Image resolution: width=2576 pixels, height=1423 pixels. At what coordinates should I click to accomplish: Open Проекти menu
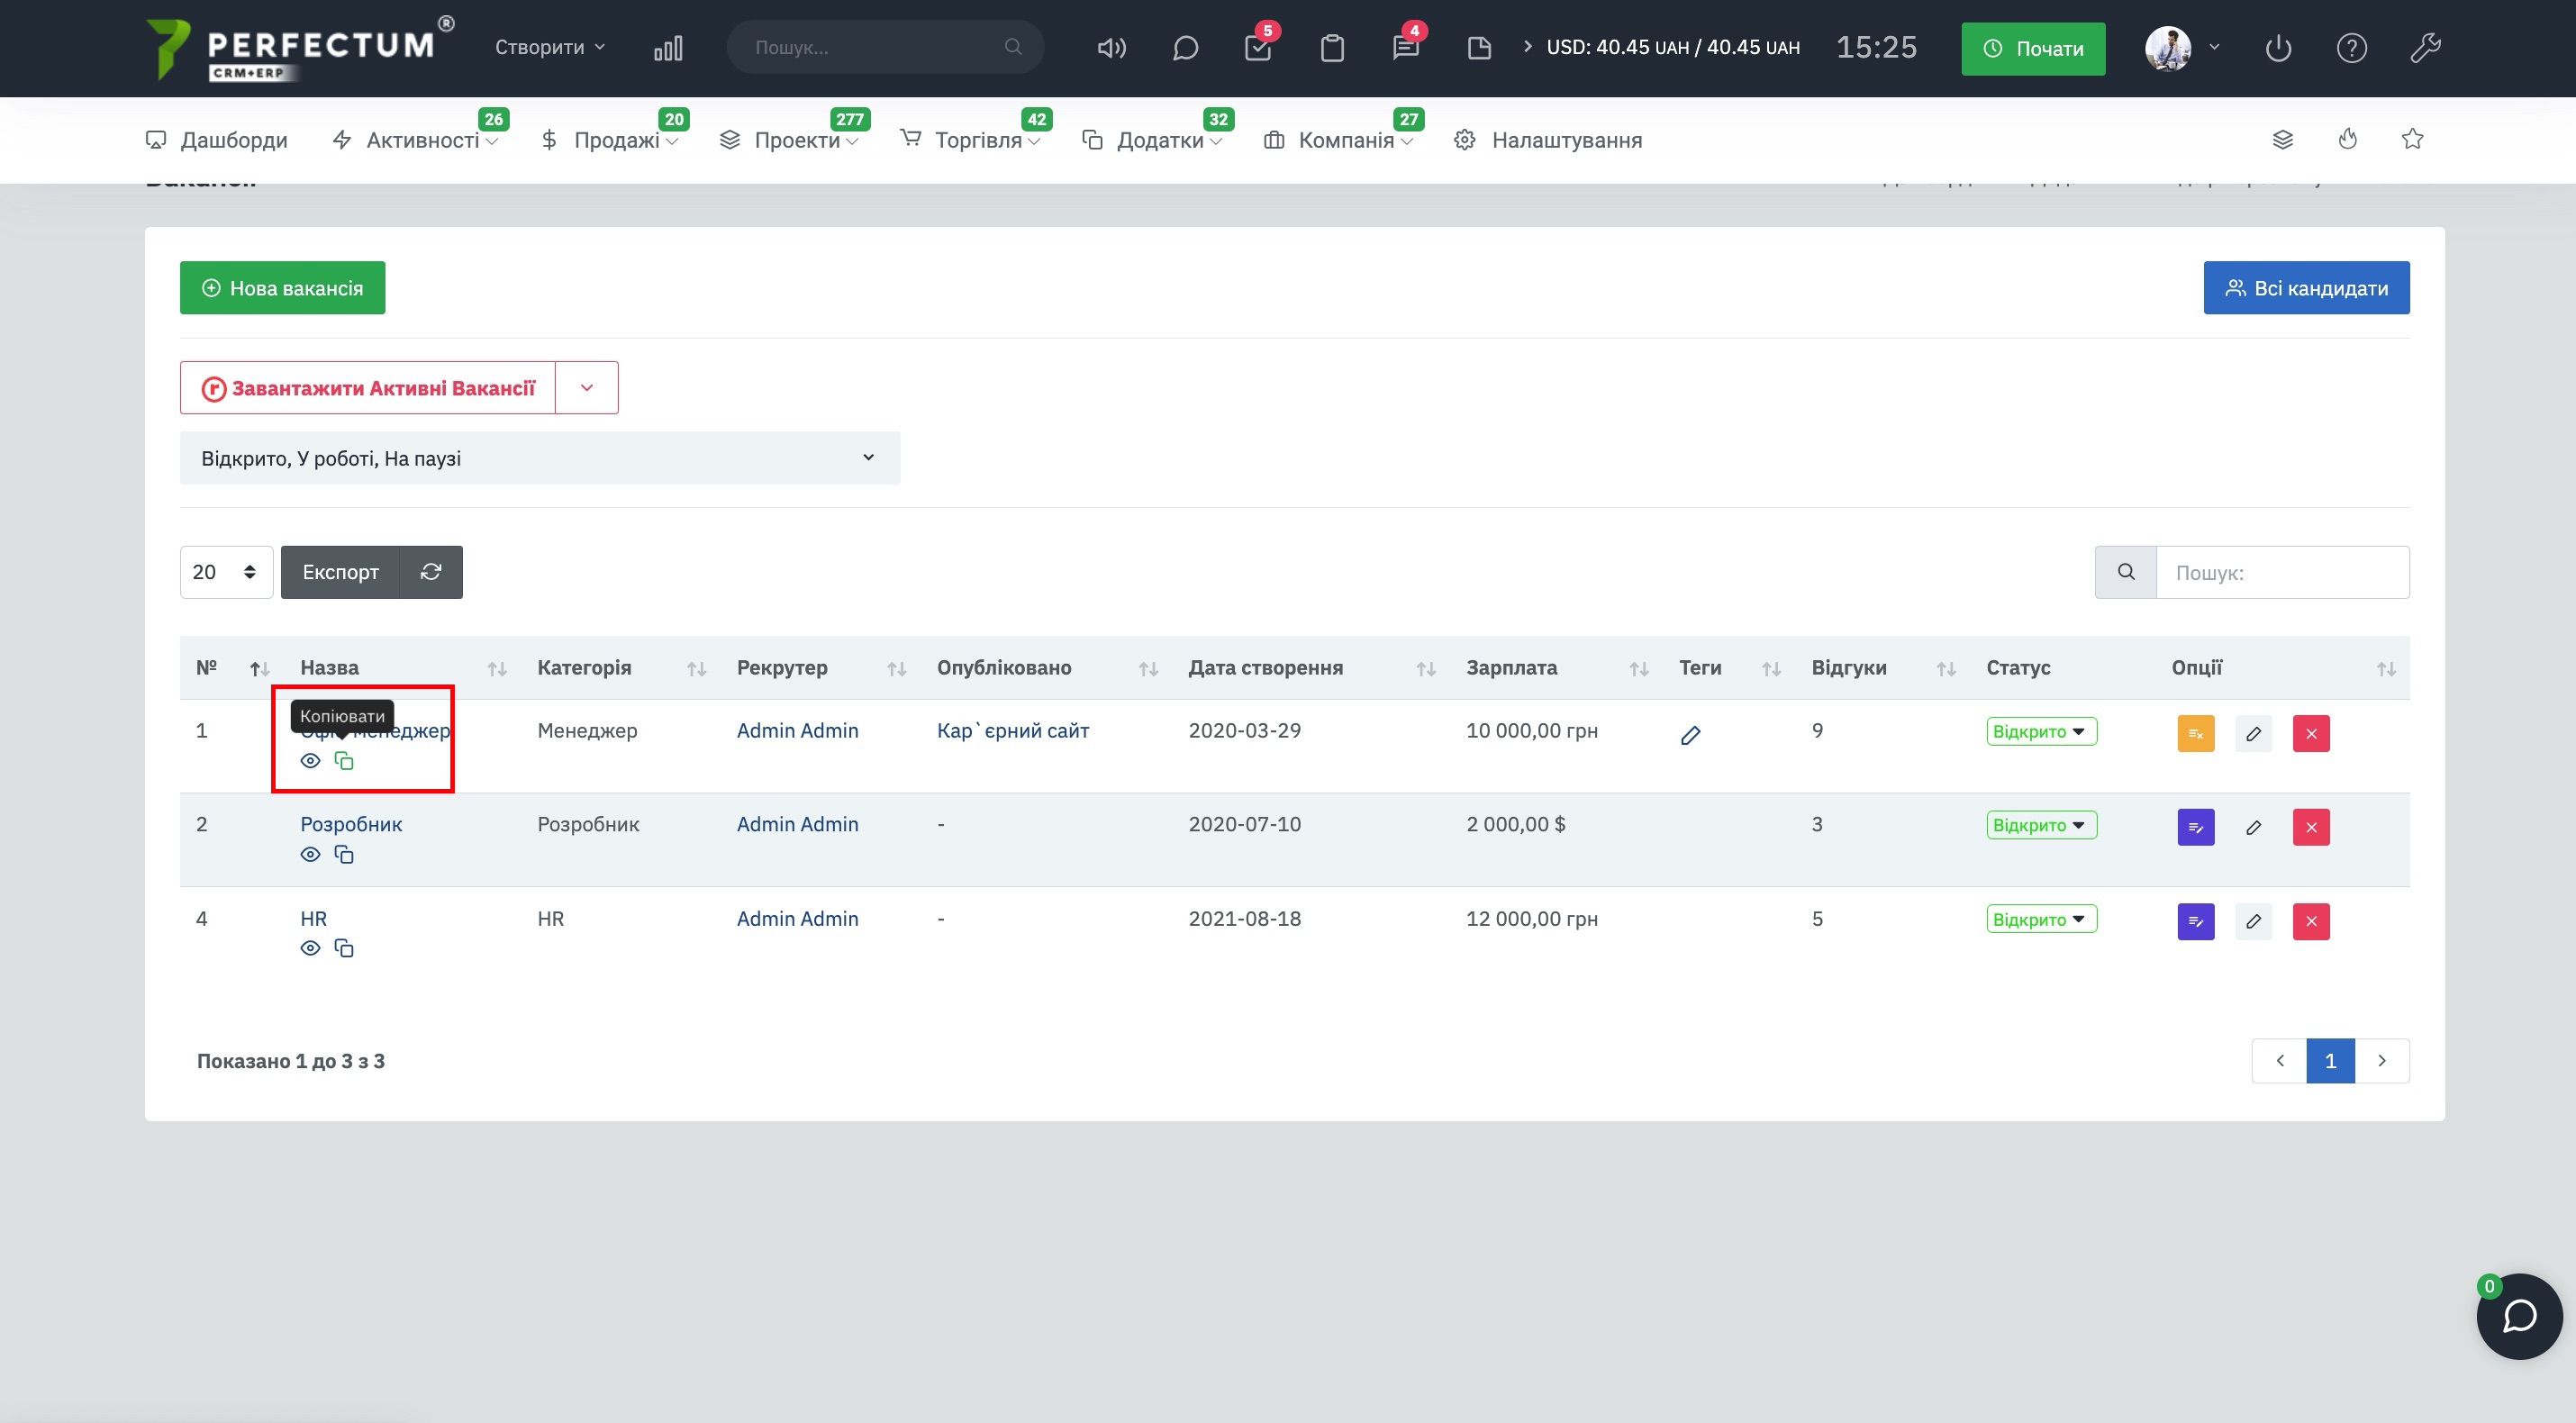(x=789, y=140)
